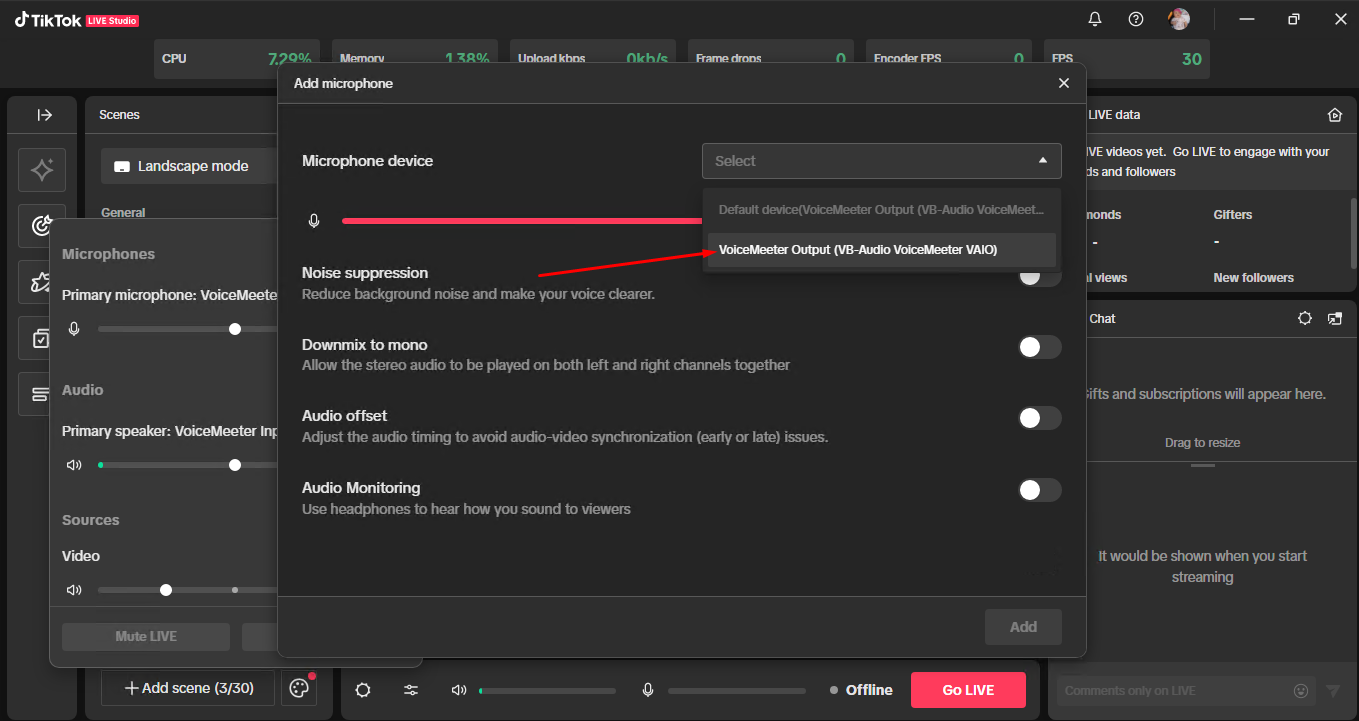Mute microphone icon in bottom bar
Screen dimensions: 1359x721
coord(648,690)
